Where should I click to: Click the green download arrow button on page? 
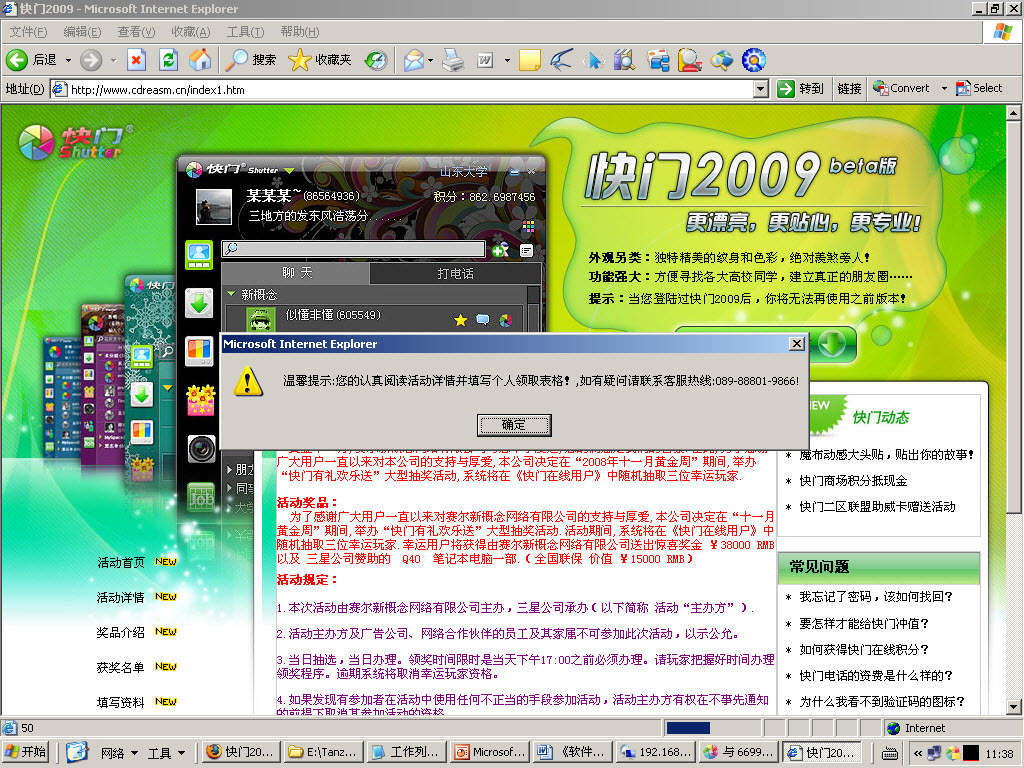pos(833,345)
